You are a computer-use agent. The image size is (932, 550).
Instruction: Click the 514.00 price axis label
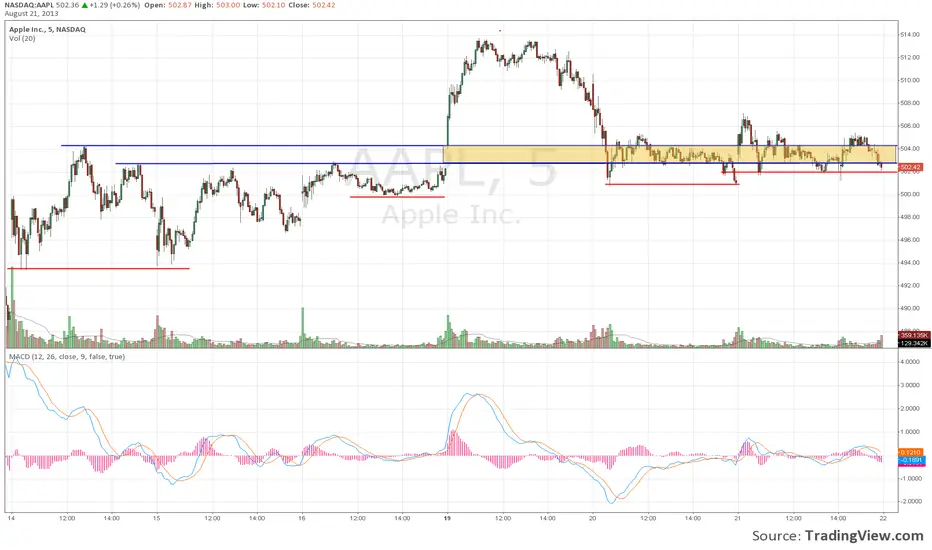[910, 34]
